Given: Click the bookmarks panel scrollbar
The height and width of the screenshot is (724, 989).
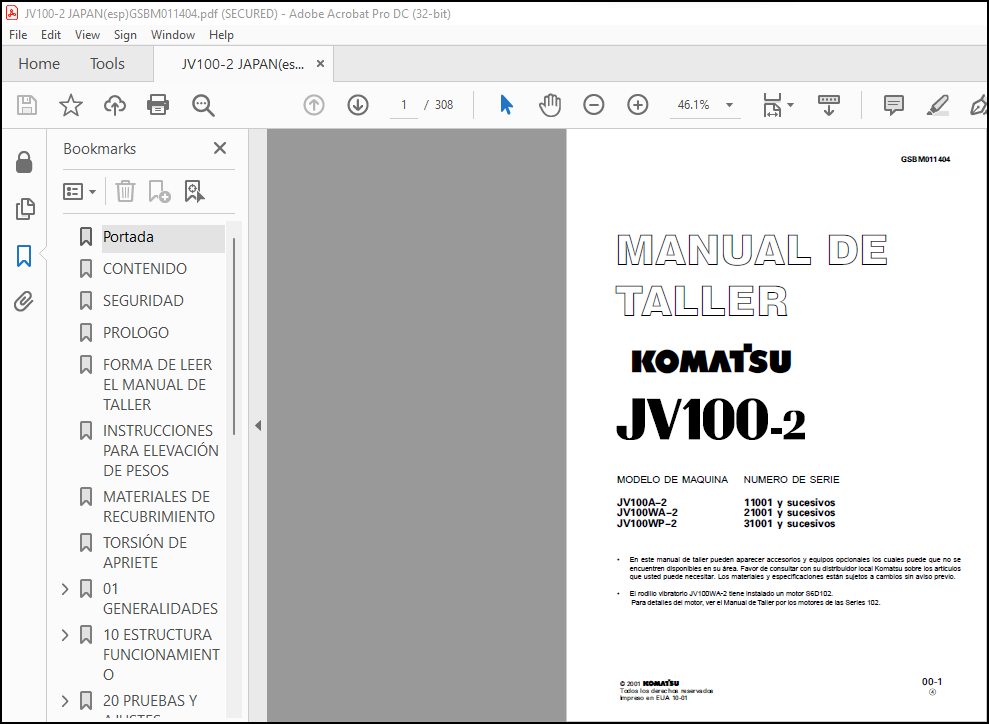Looking at the screenshot, I should (x=234, y=336).
